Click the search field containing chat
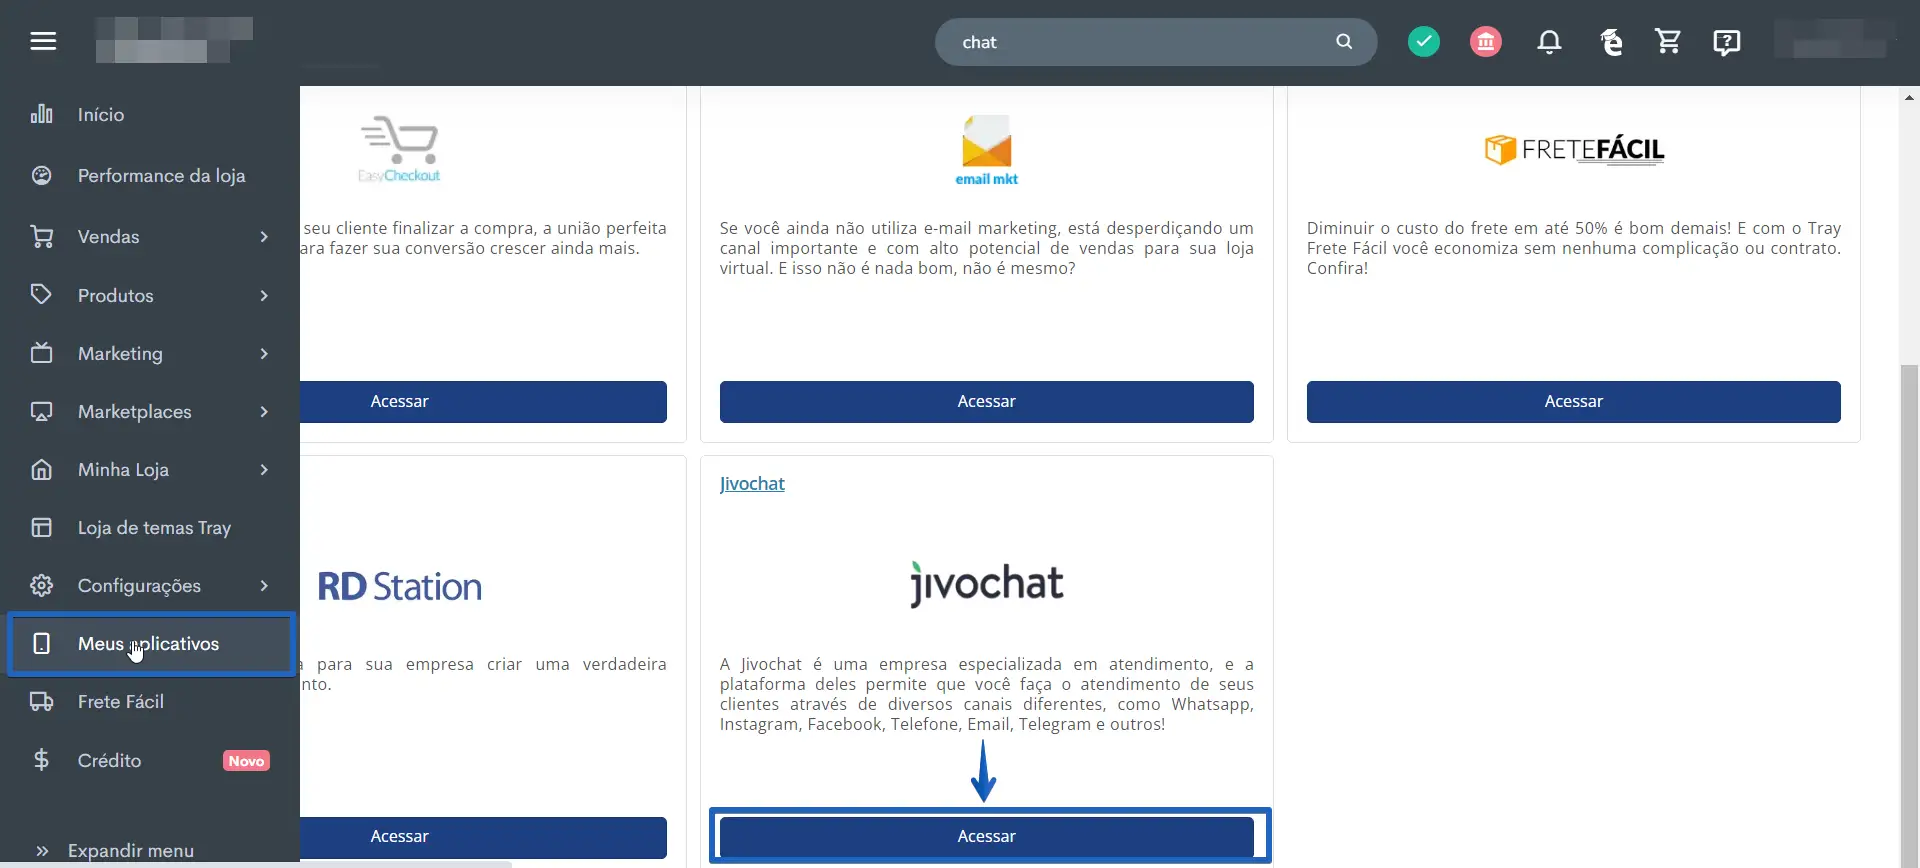The height and width of the screenshot is (868, 1920). 1156,42
